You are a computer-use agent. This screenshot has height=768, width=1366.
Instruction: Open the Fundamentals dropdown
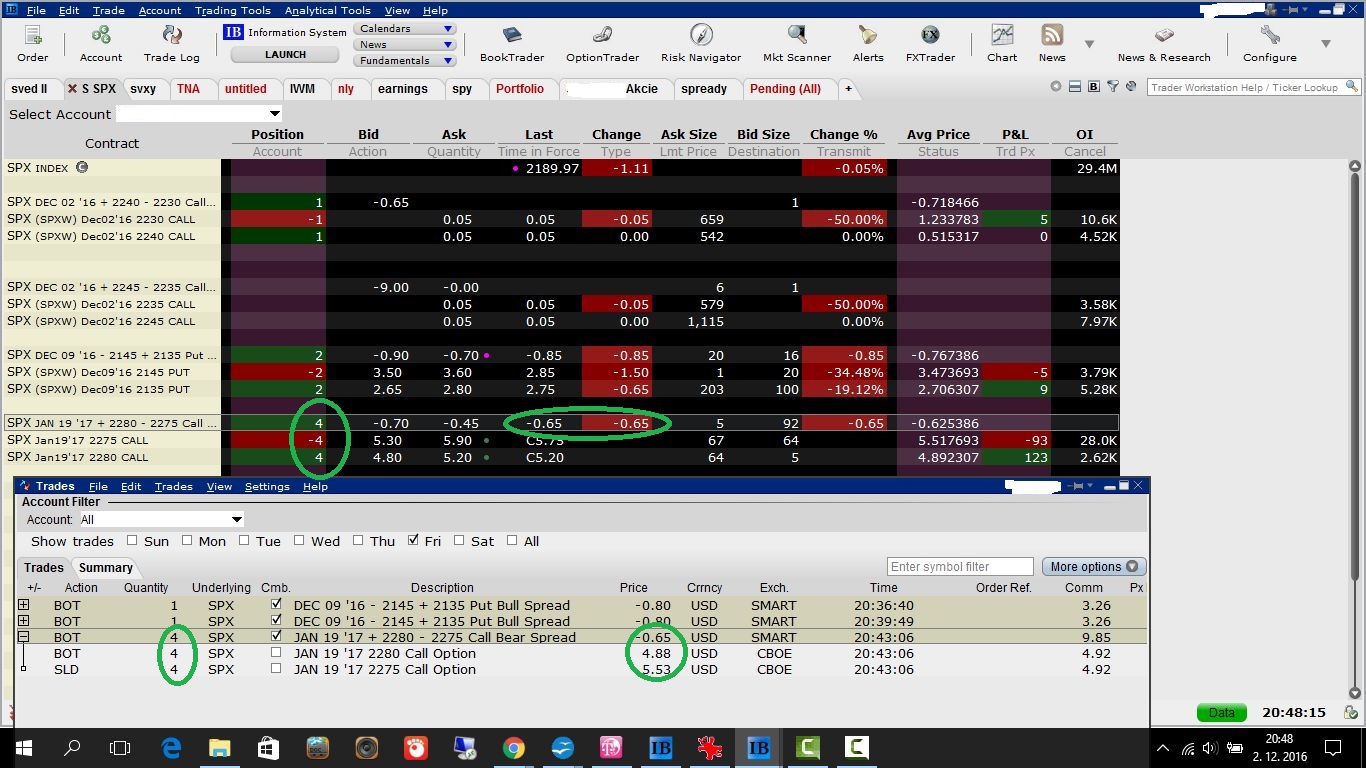click(x=405, y=60)
